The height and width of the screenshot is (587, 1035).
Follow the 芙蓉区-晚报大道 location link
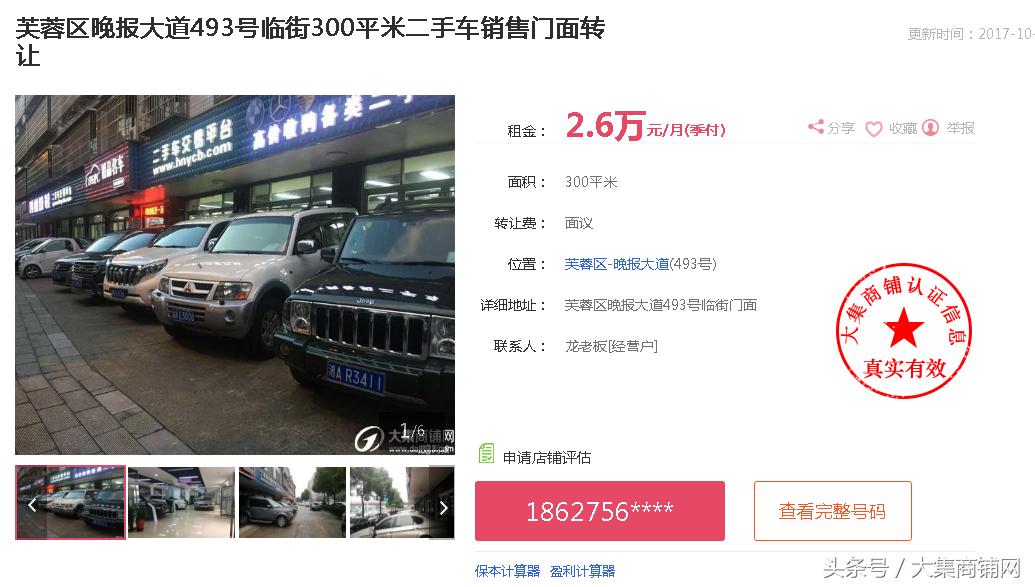coord(617,264)
